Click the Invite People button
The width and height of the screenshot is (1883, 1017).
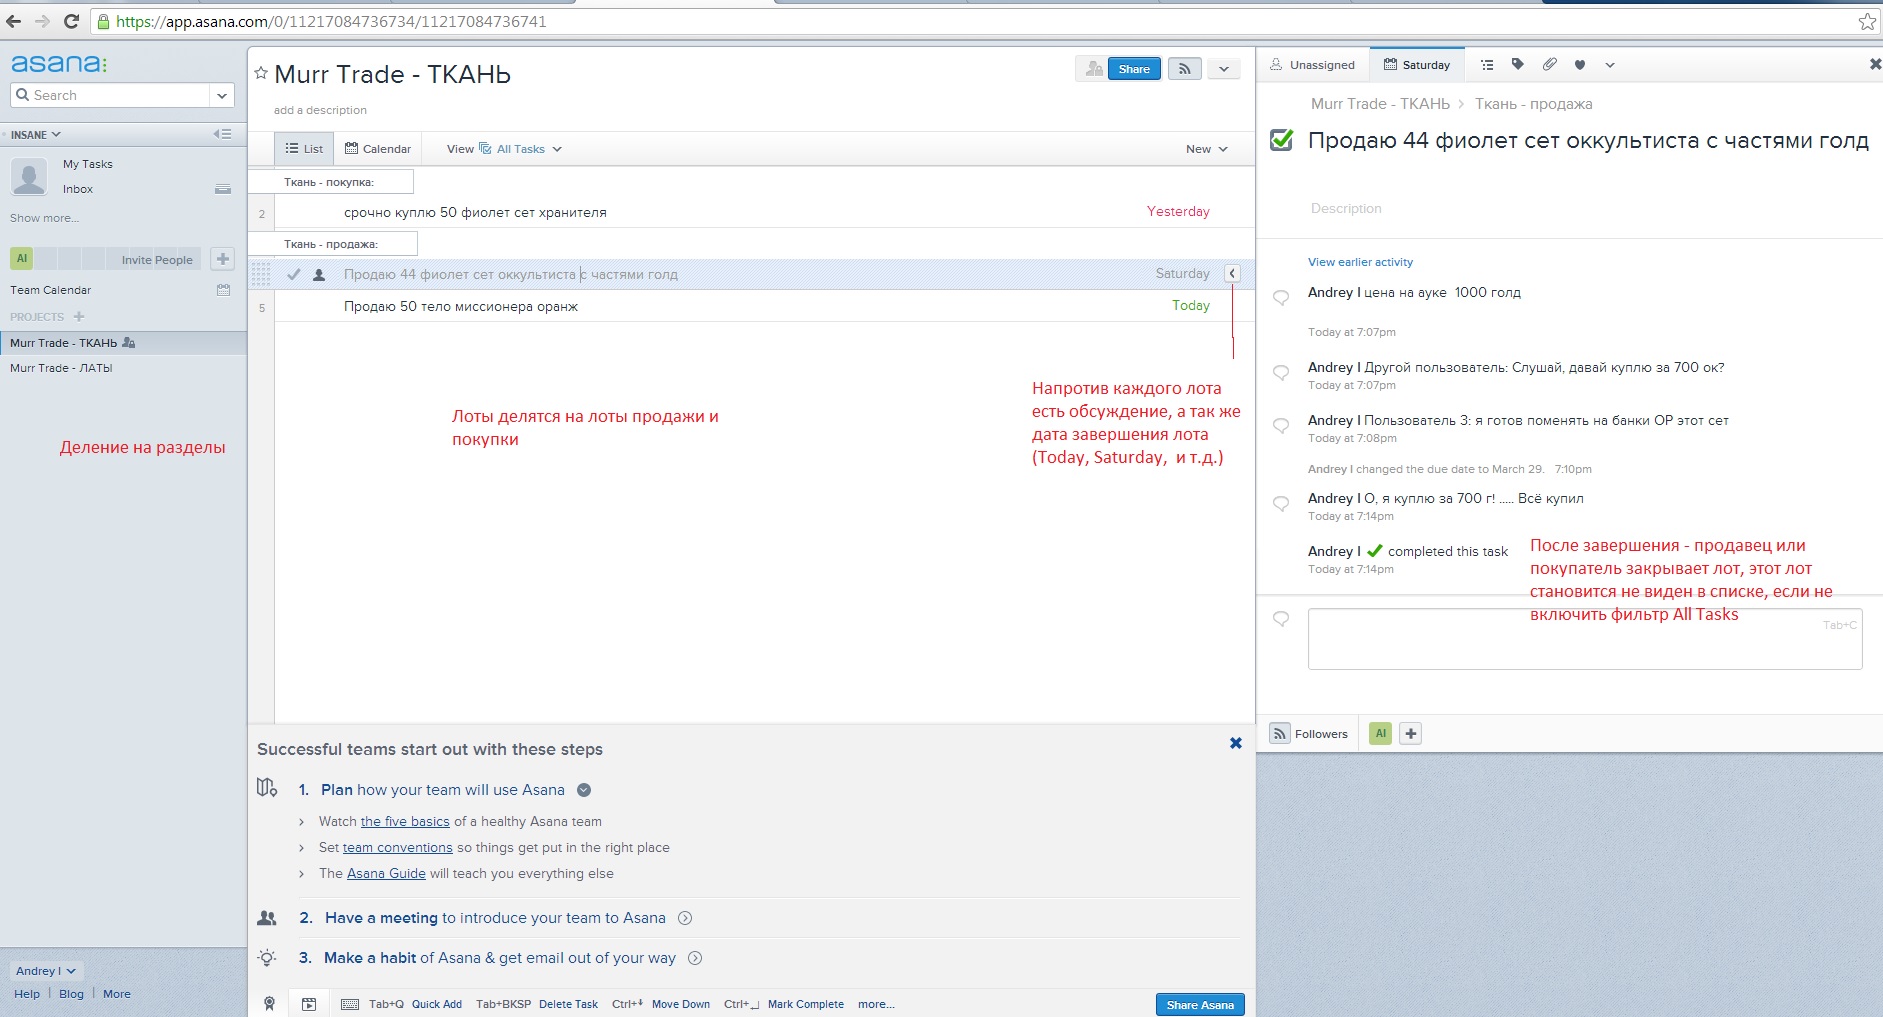point(157,260)
